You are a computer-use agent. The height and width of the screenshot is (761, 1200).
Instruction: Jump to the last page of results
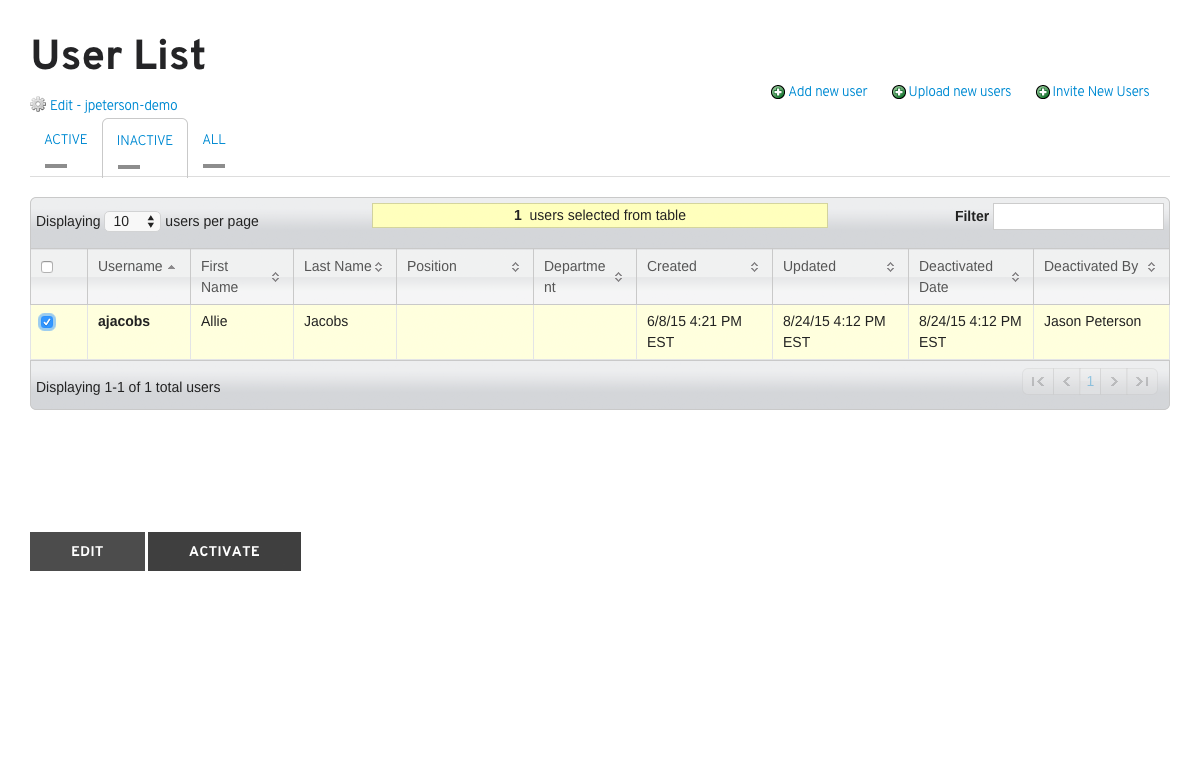(x=1142, y=381)
